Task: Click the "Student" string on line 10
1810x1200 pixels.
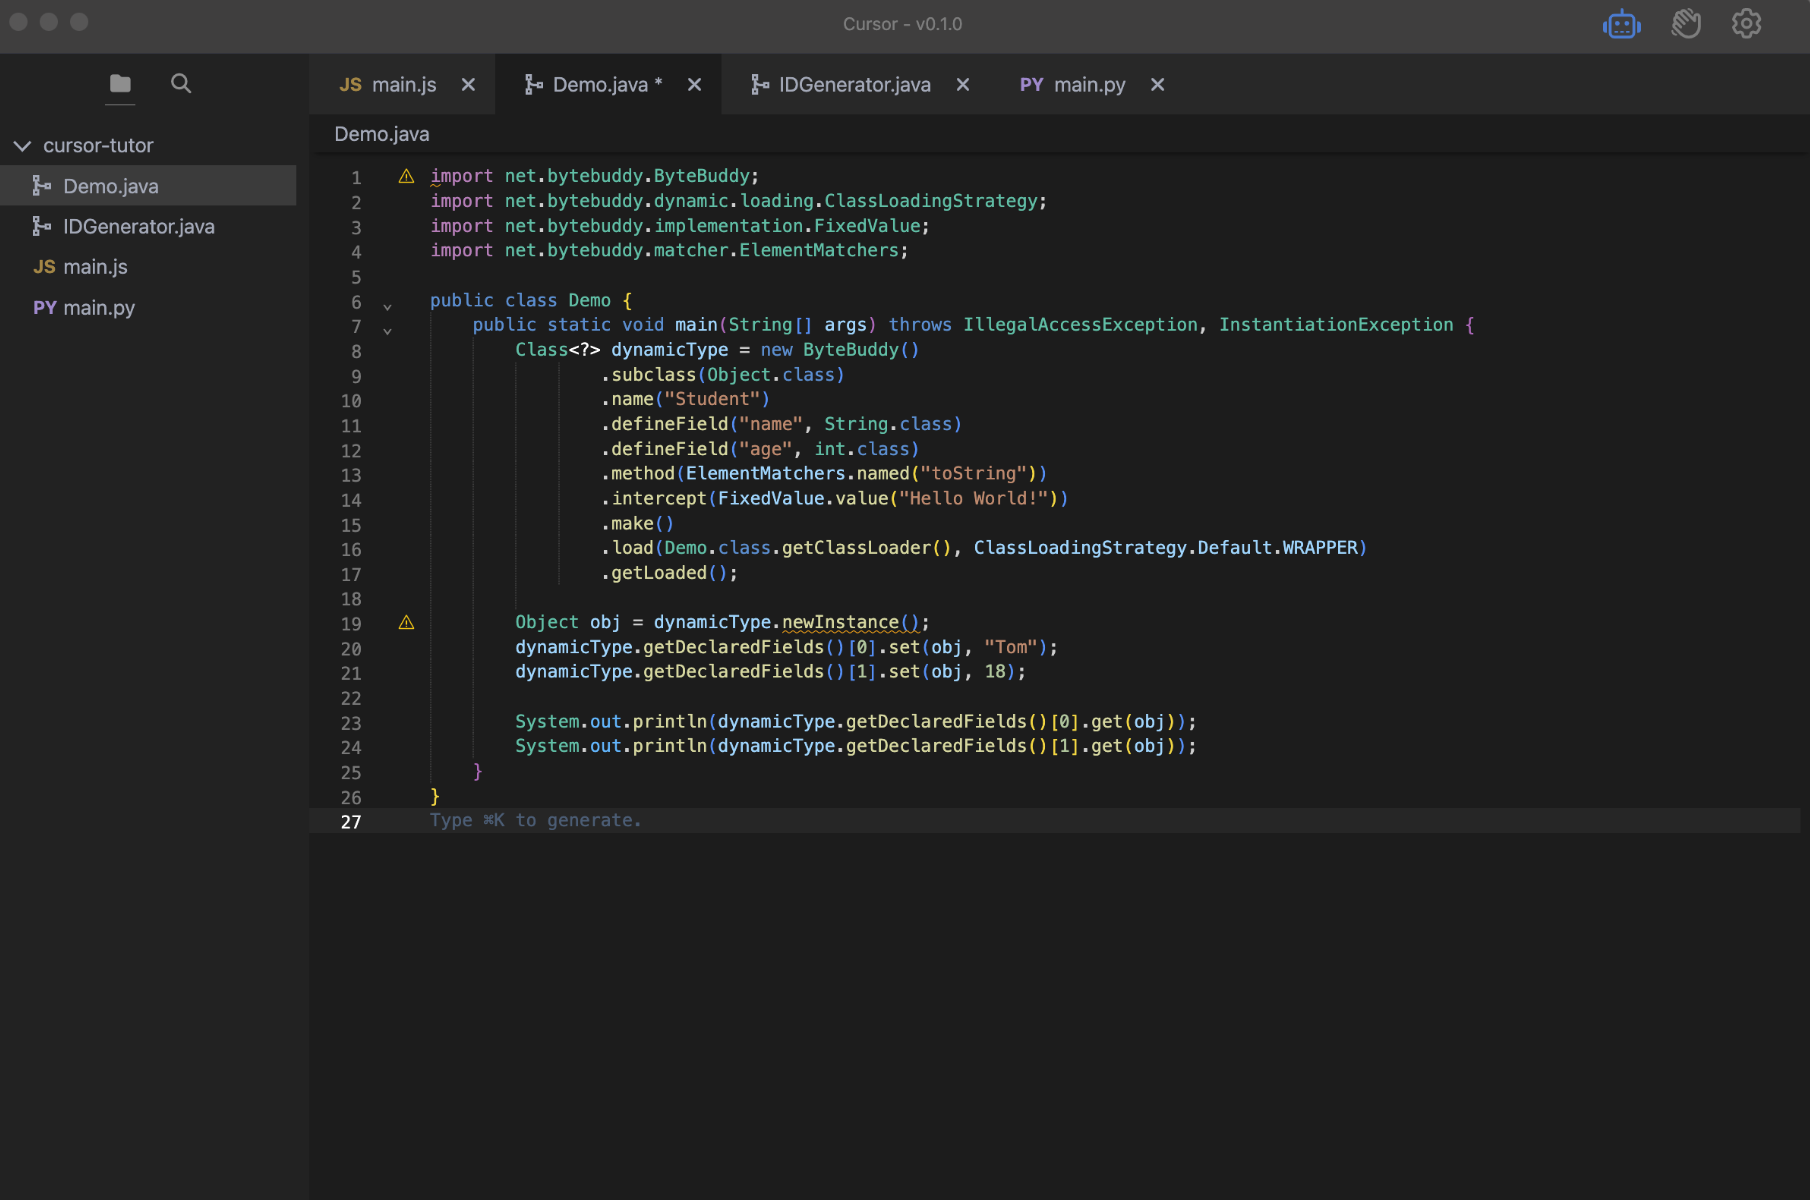Action: pyautogui.click(x=712, y=399)
